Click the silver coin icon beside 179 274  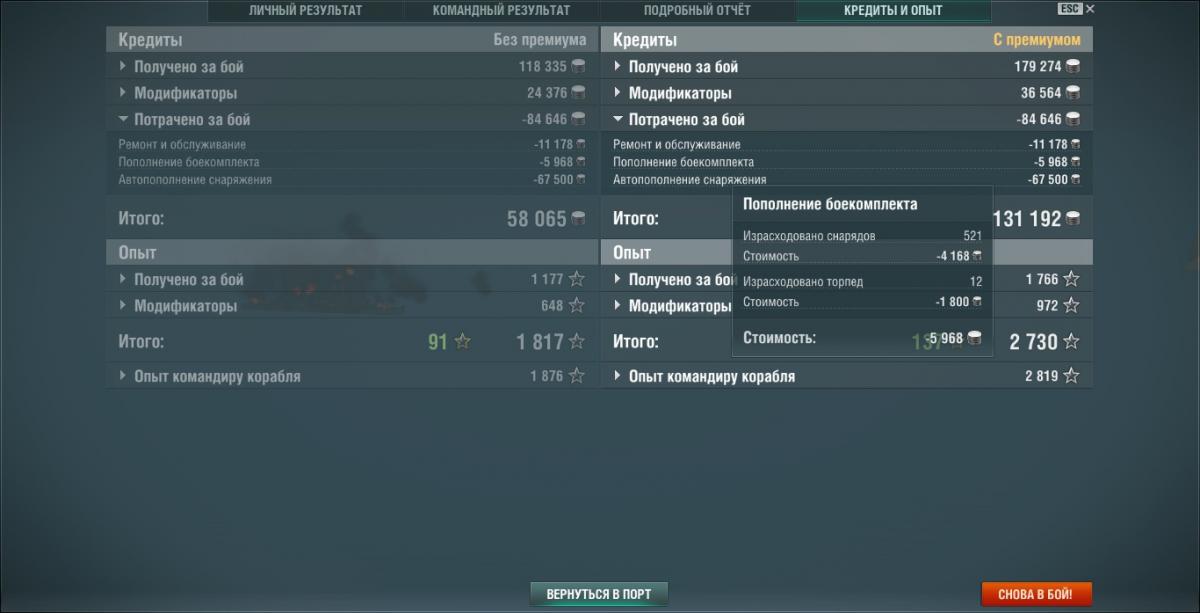pos(1072,67)
